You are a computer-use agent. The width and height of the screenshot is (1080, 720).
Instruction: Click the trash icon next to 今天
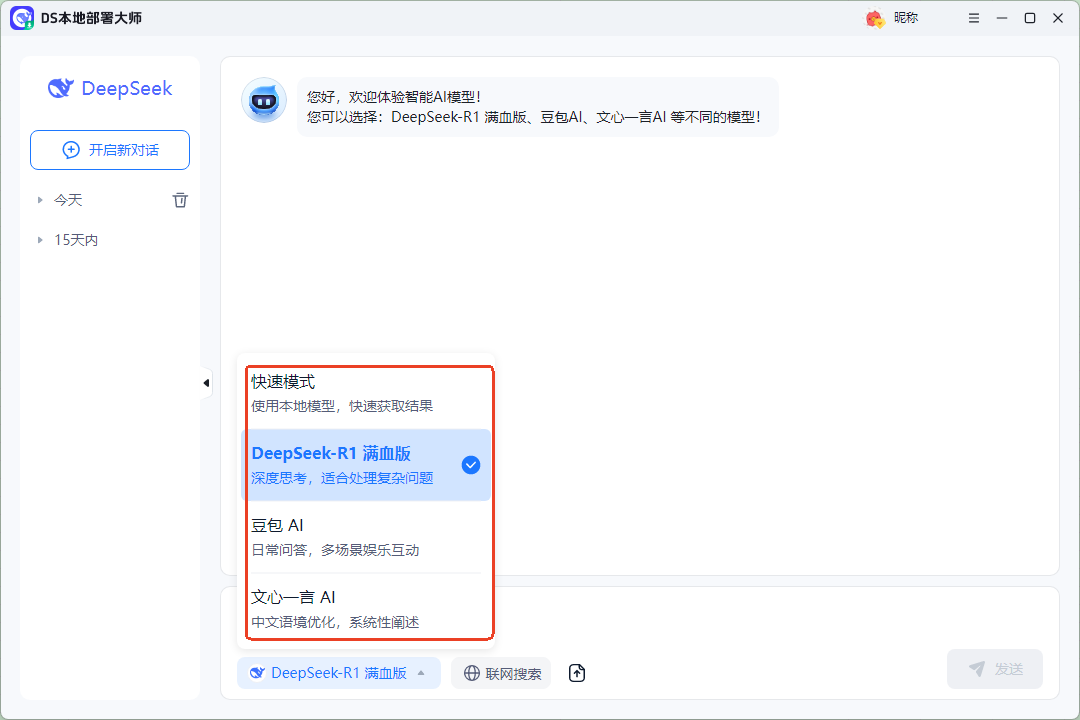(180, 200)
